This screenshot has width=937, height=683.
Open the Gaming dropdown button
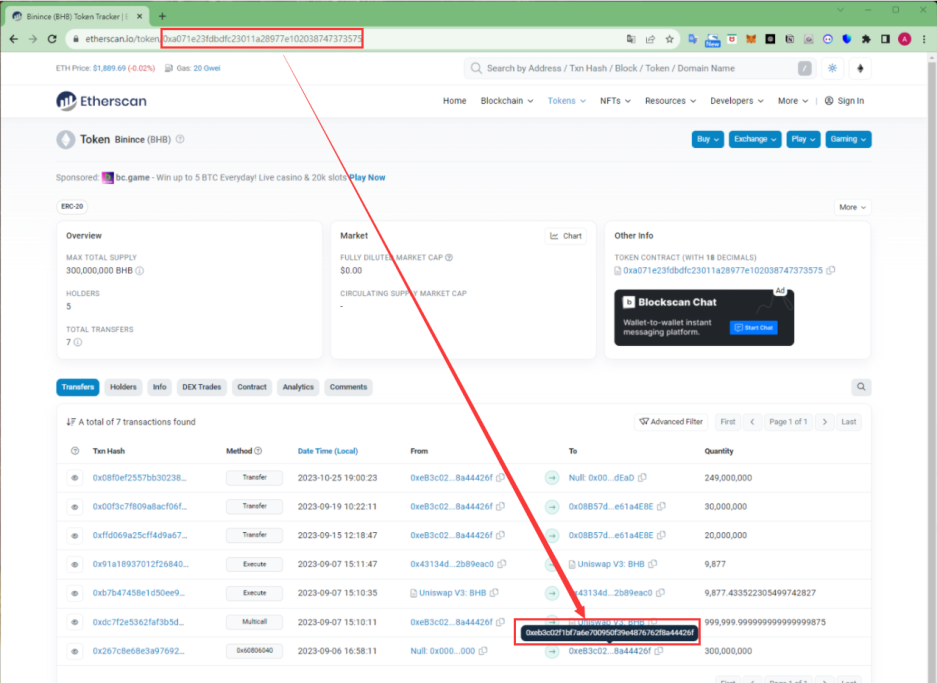coord(848,139)
